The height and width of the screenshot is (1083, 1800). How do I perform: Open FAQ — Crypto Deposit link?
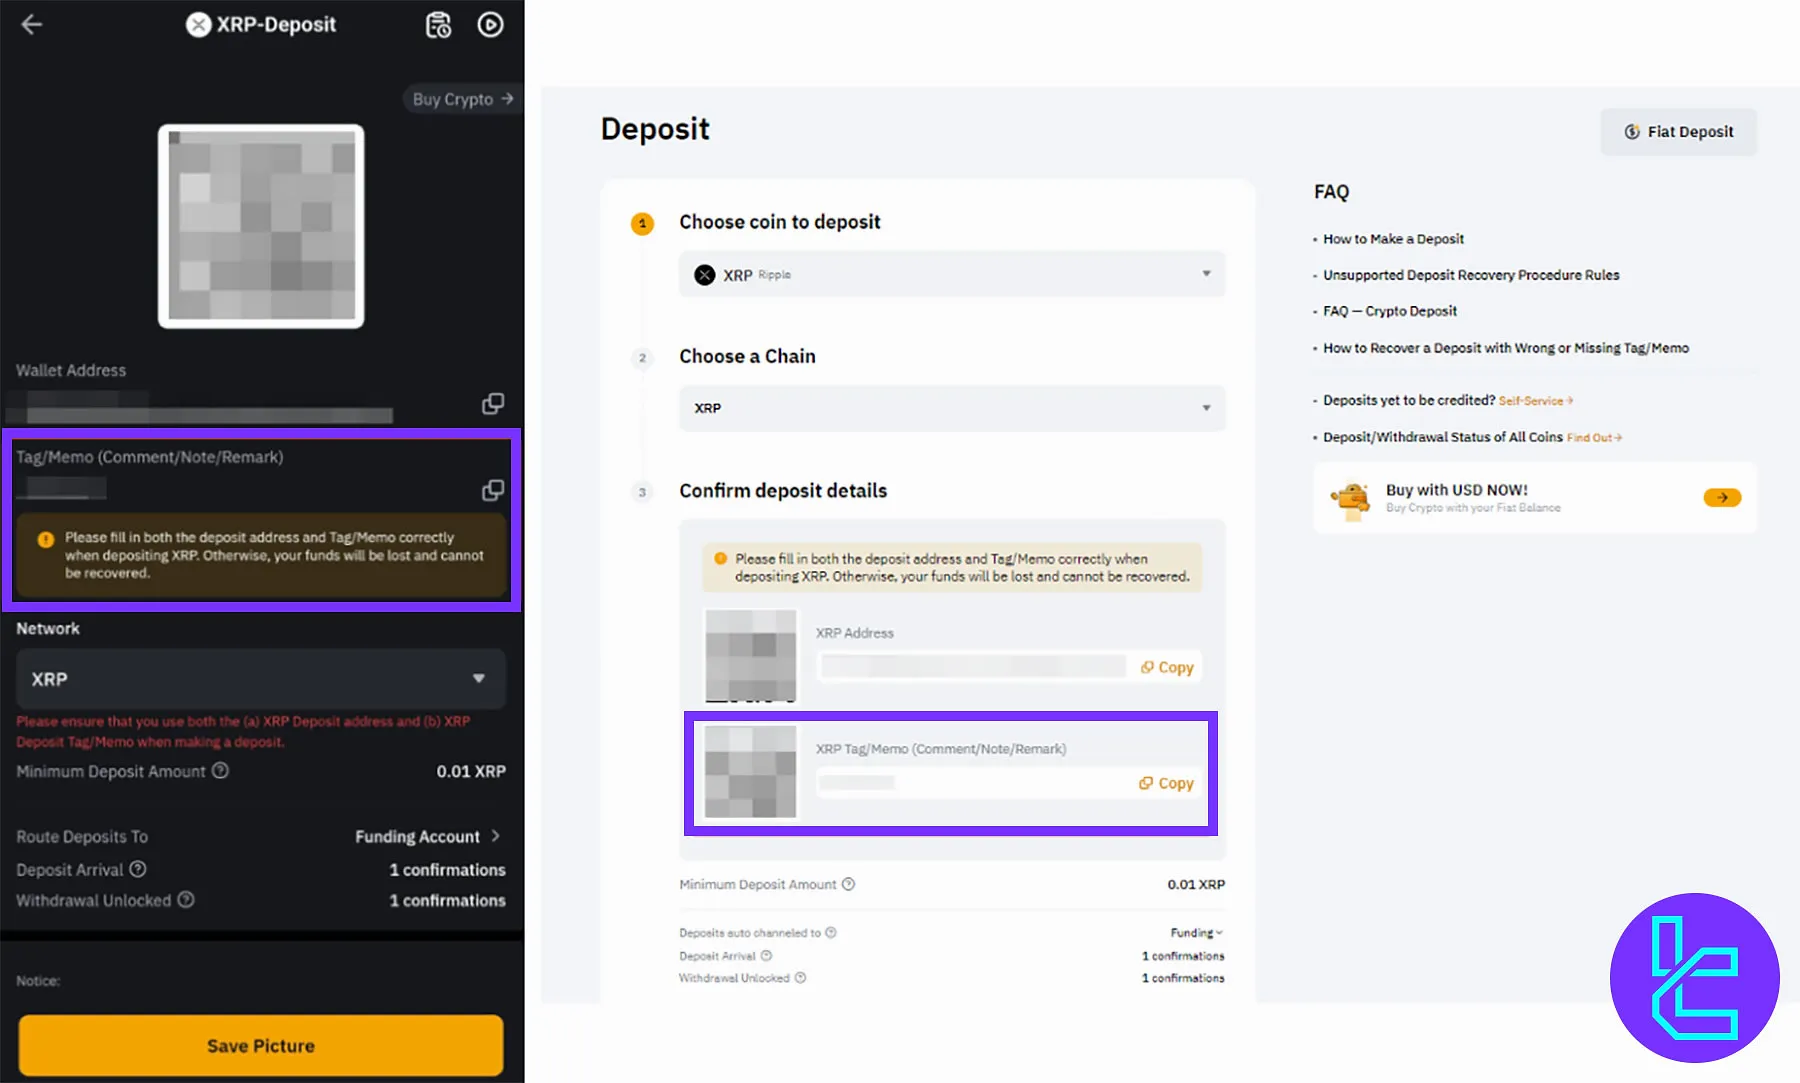[x=1390, y=311]
